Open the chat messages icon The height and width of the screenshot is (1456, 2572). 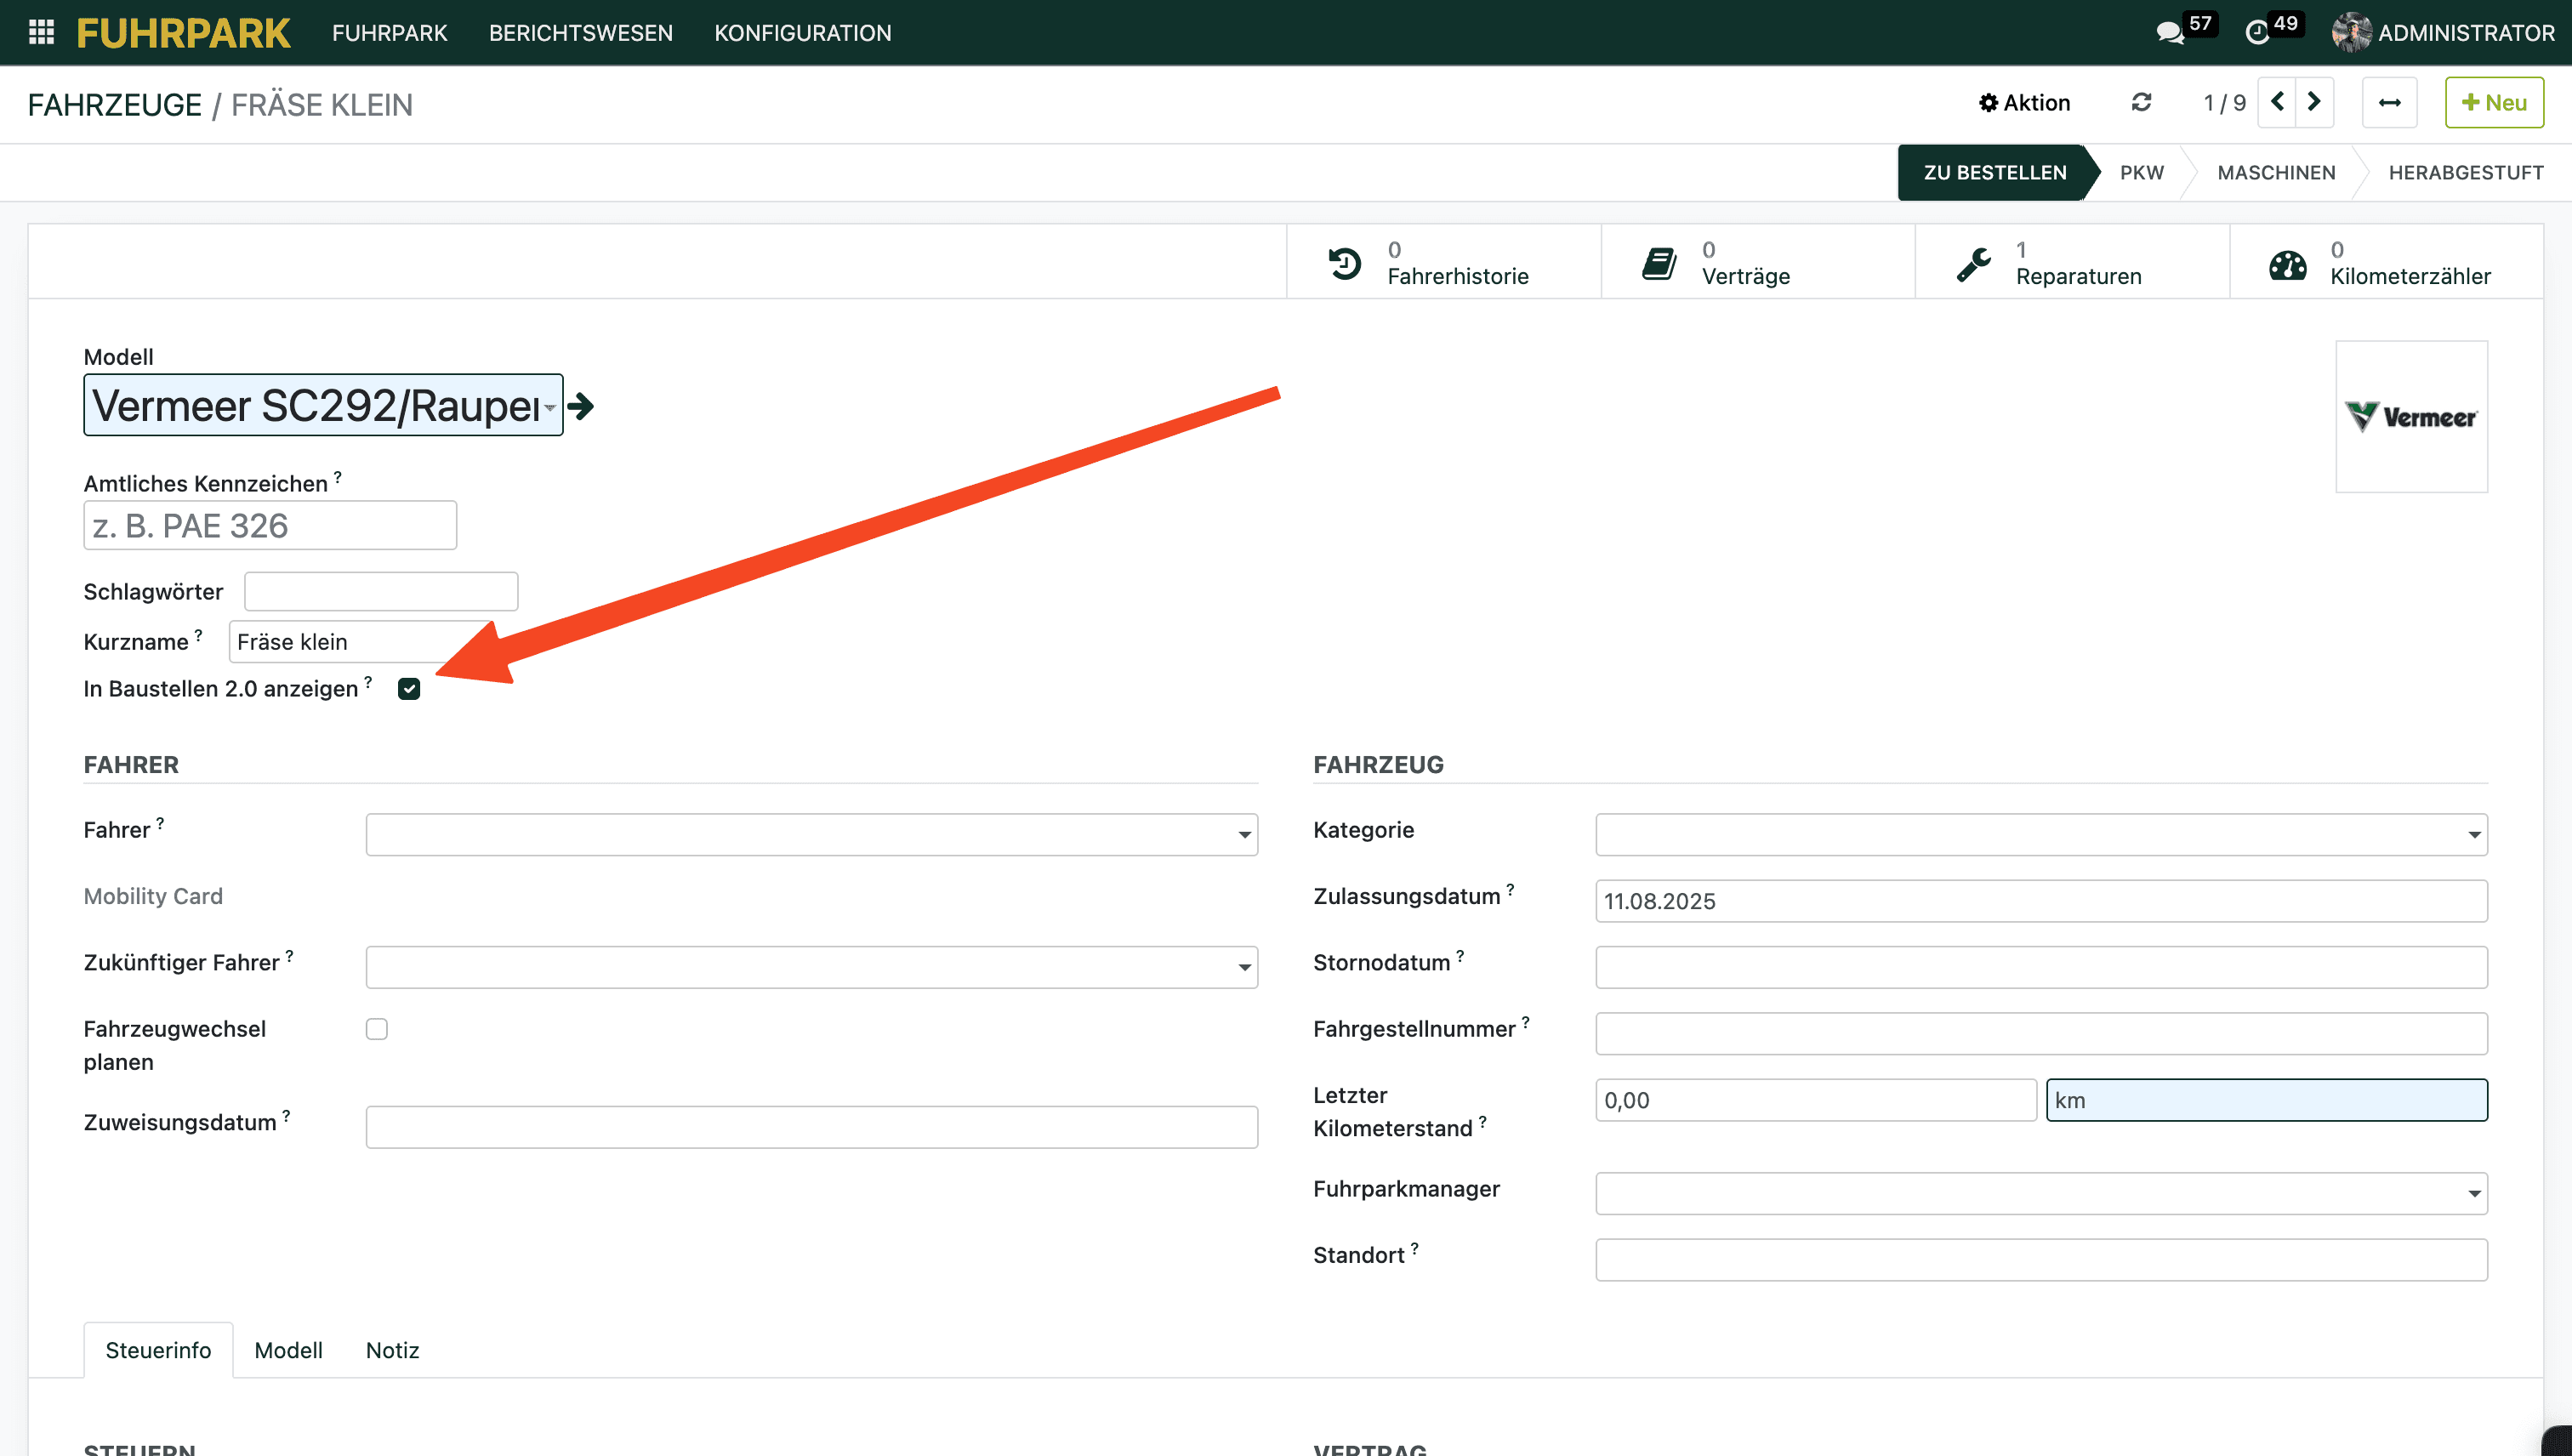point(2169,33)
